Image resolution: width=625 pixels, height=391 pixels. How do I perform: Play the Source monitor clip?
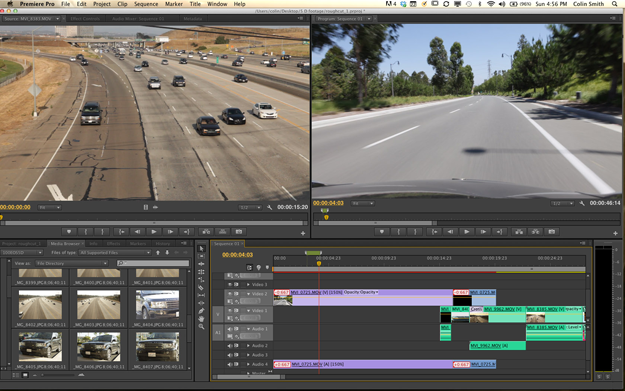pos(154,232)
